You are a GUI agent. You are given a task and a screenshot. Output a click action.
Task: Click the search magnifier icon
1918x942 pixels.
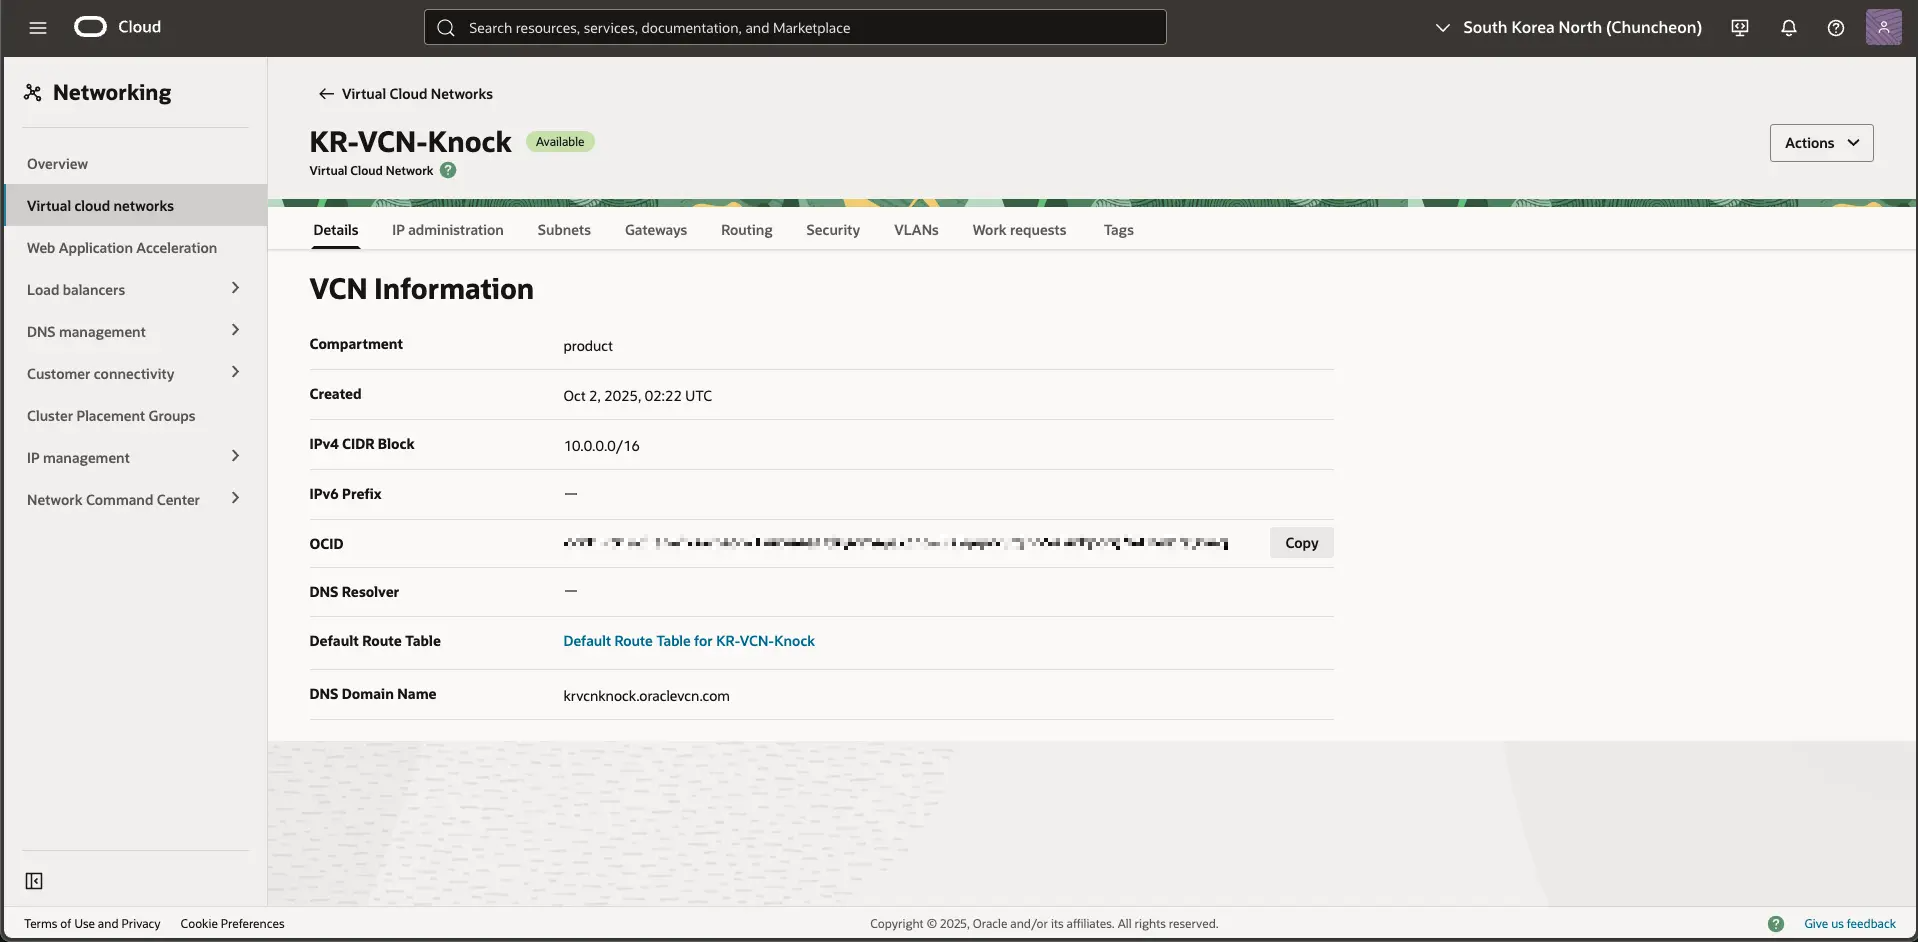click(x=446, y=28)
